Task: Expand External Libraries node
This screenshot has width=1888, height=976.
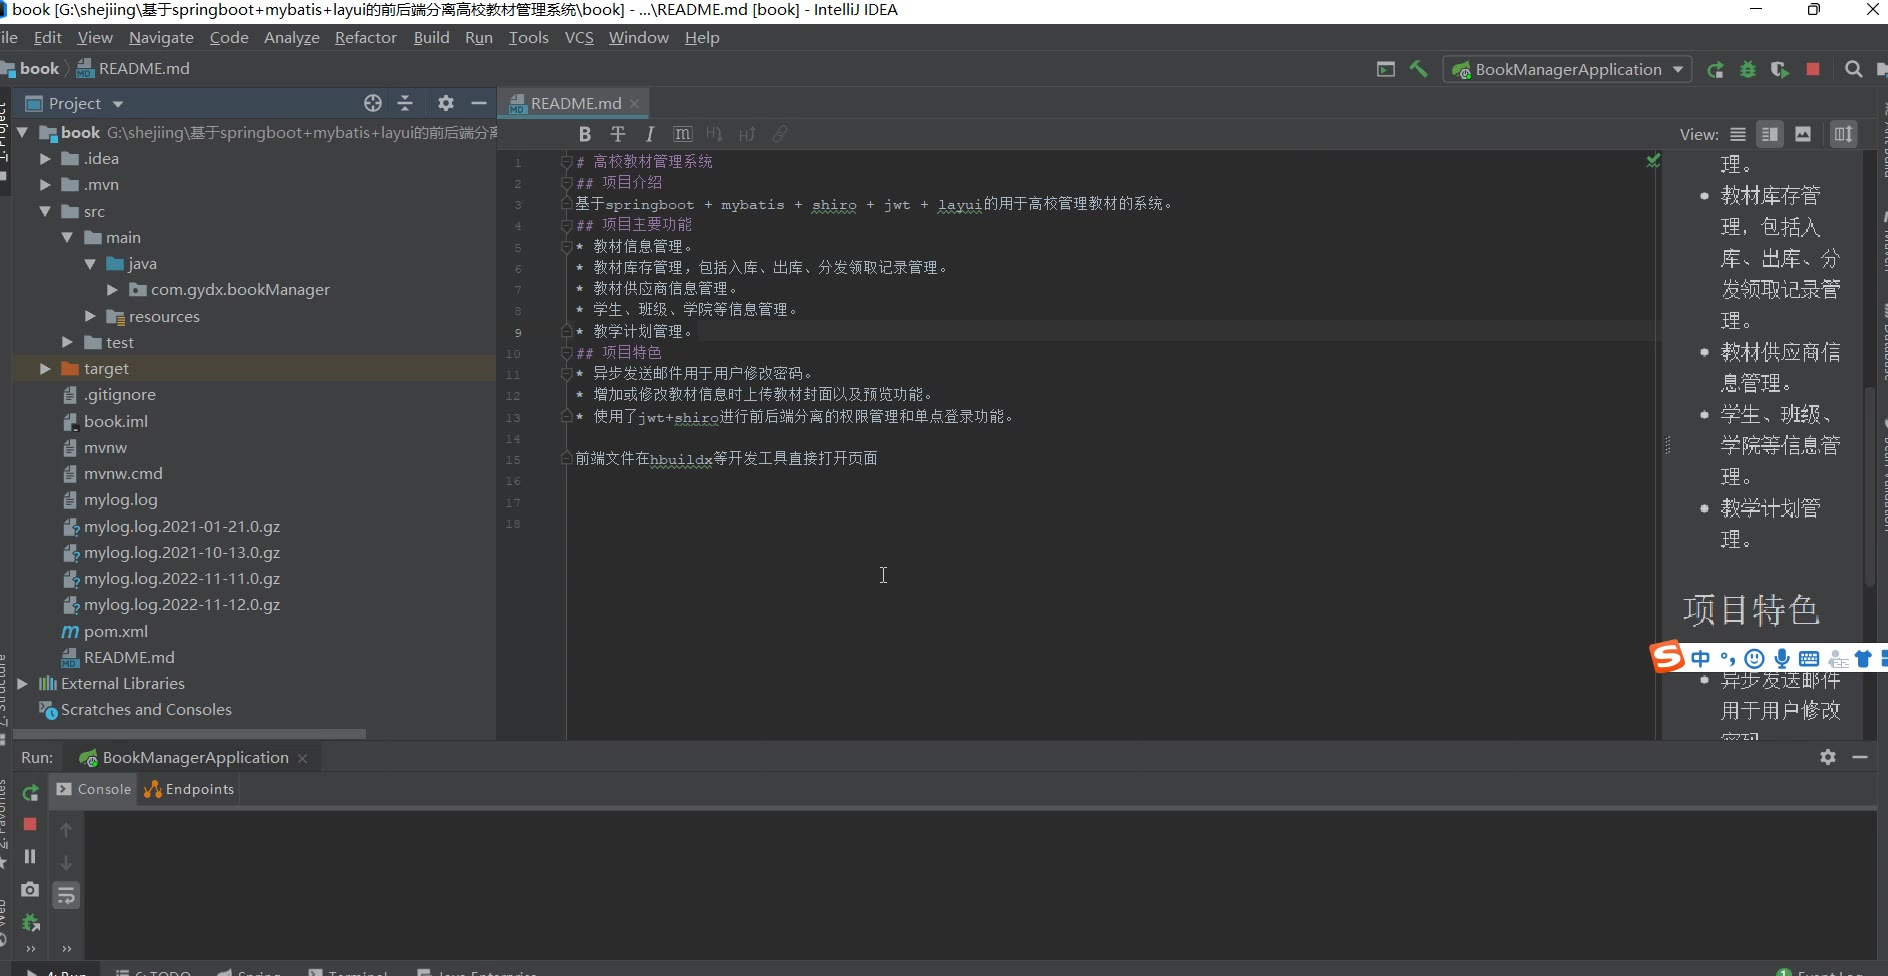Action: (x=22, y=684)
